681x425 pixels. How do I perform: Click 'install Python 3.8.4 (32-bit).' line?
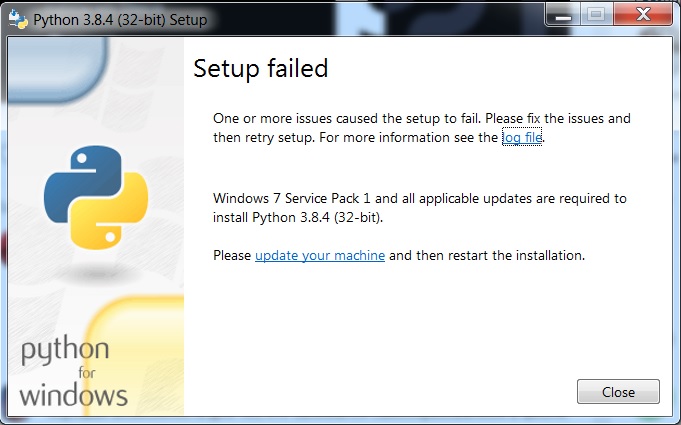[x=297, y=216]
